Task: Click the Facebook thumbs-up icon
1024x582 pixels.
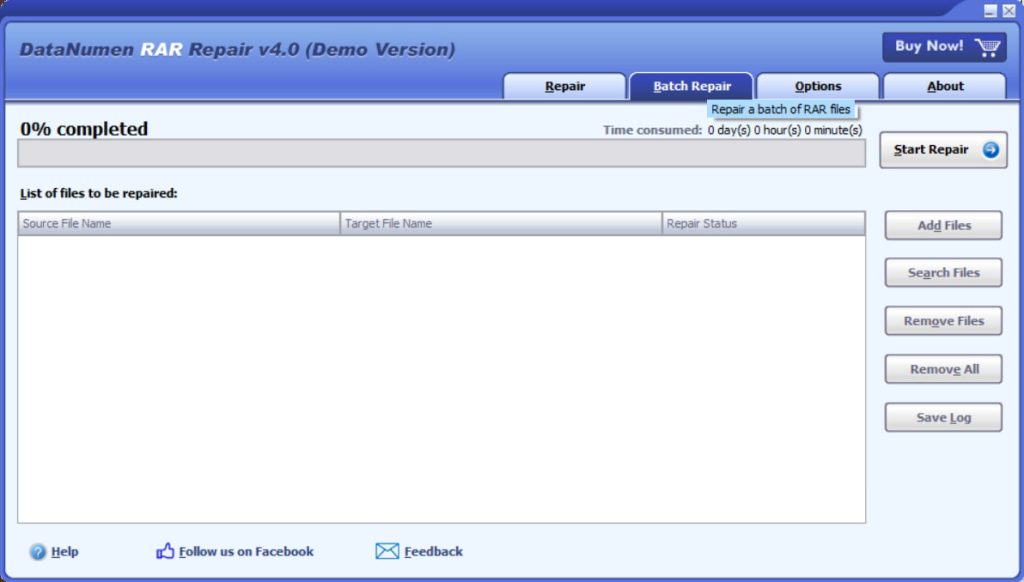Action: [x=165, y=551]
